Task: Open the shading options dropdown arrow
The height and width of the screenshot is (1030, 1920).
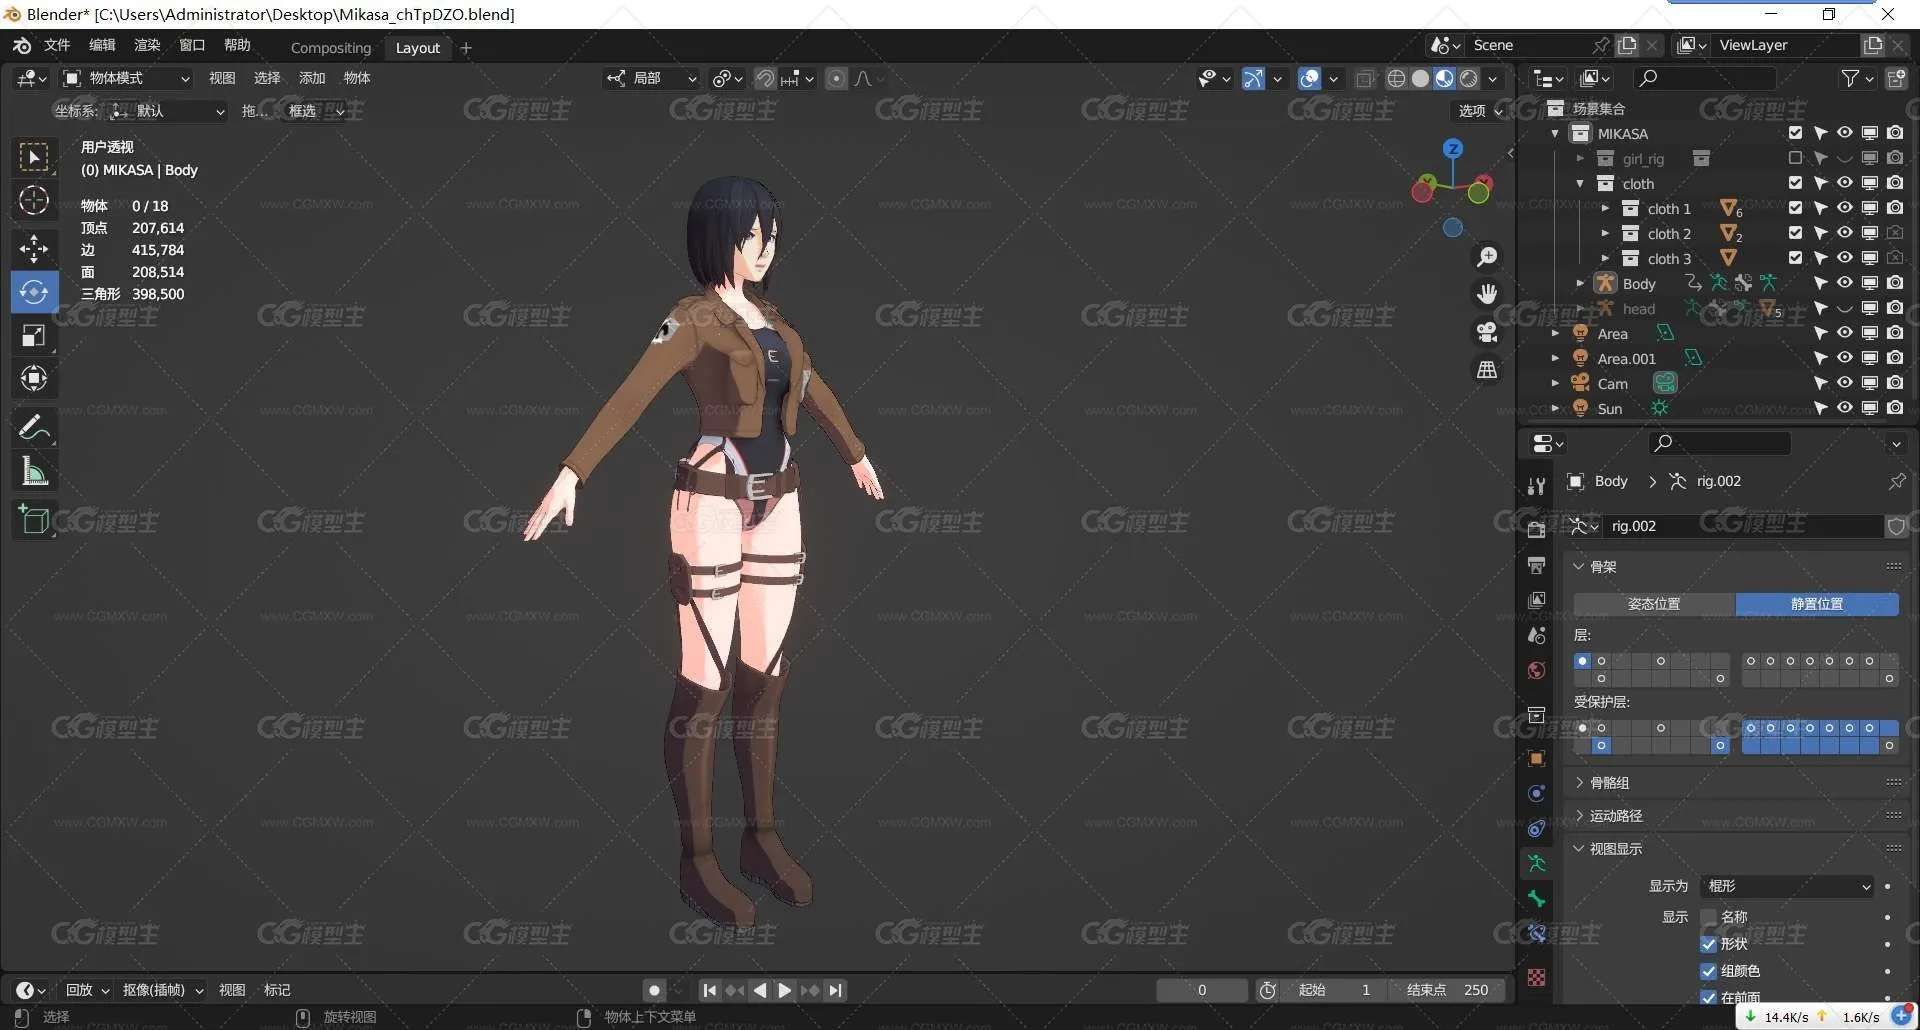Action: coord(1493,78)
